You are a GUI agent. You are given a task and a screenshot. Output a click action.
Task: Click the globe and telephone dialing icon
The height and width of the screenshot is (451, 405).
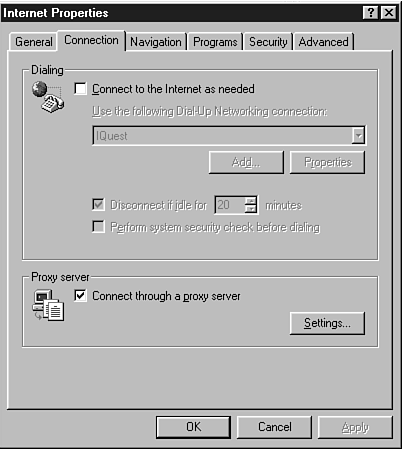(48, 97)
